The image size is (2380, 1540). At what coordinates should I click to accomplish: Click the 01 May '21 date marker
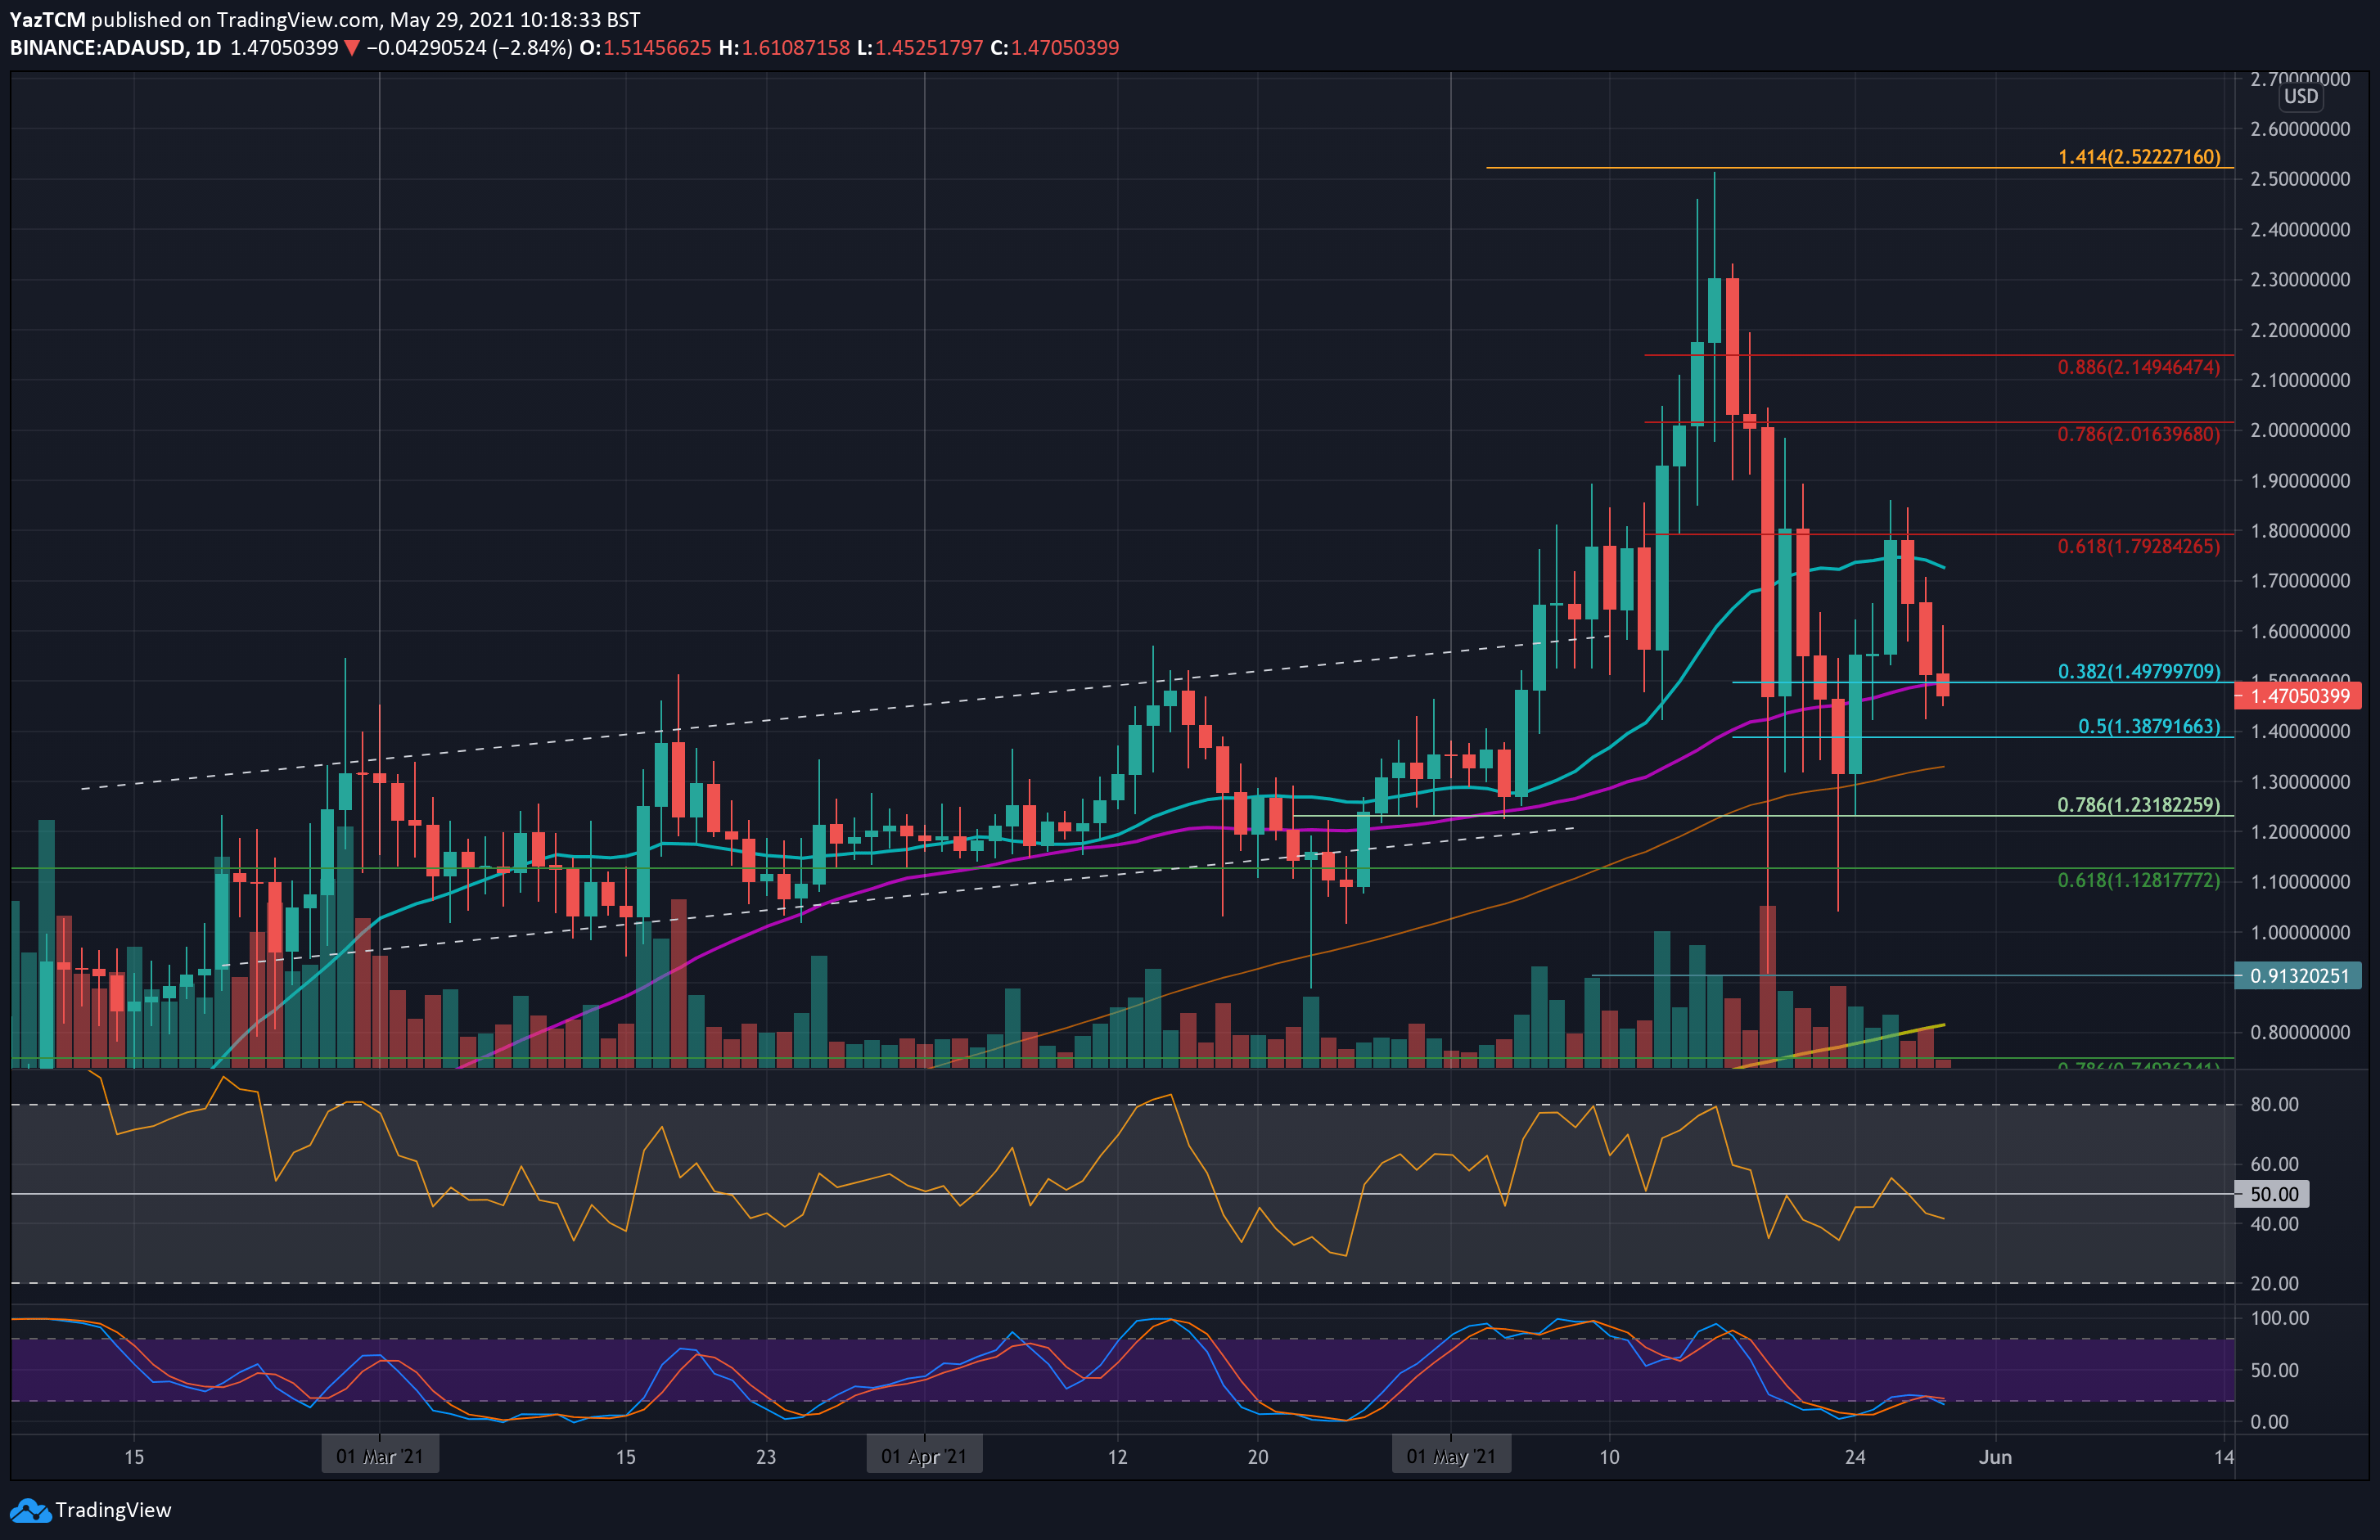coord(1451,1456)
